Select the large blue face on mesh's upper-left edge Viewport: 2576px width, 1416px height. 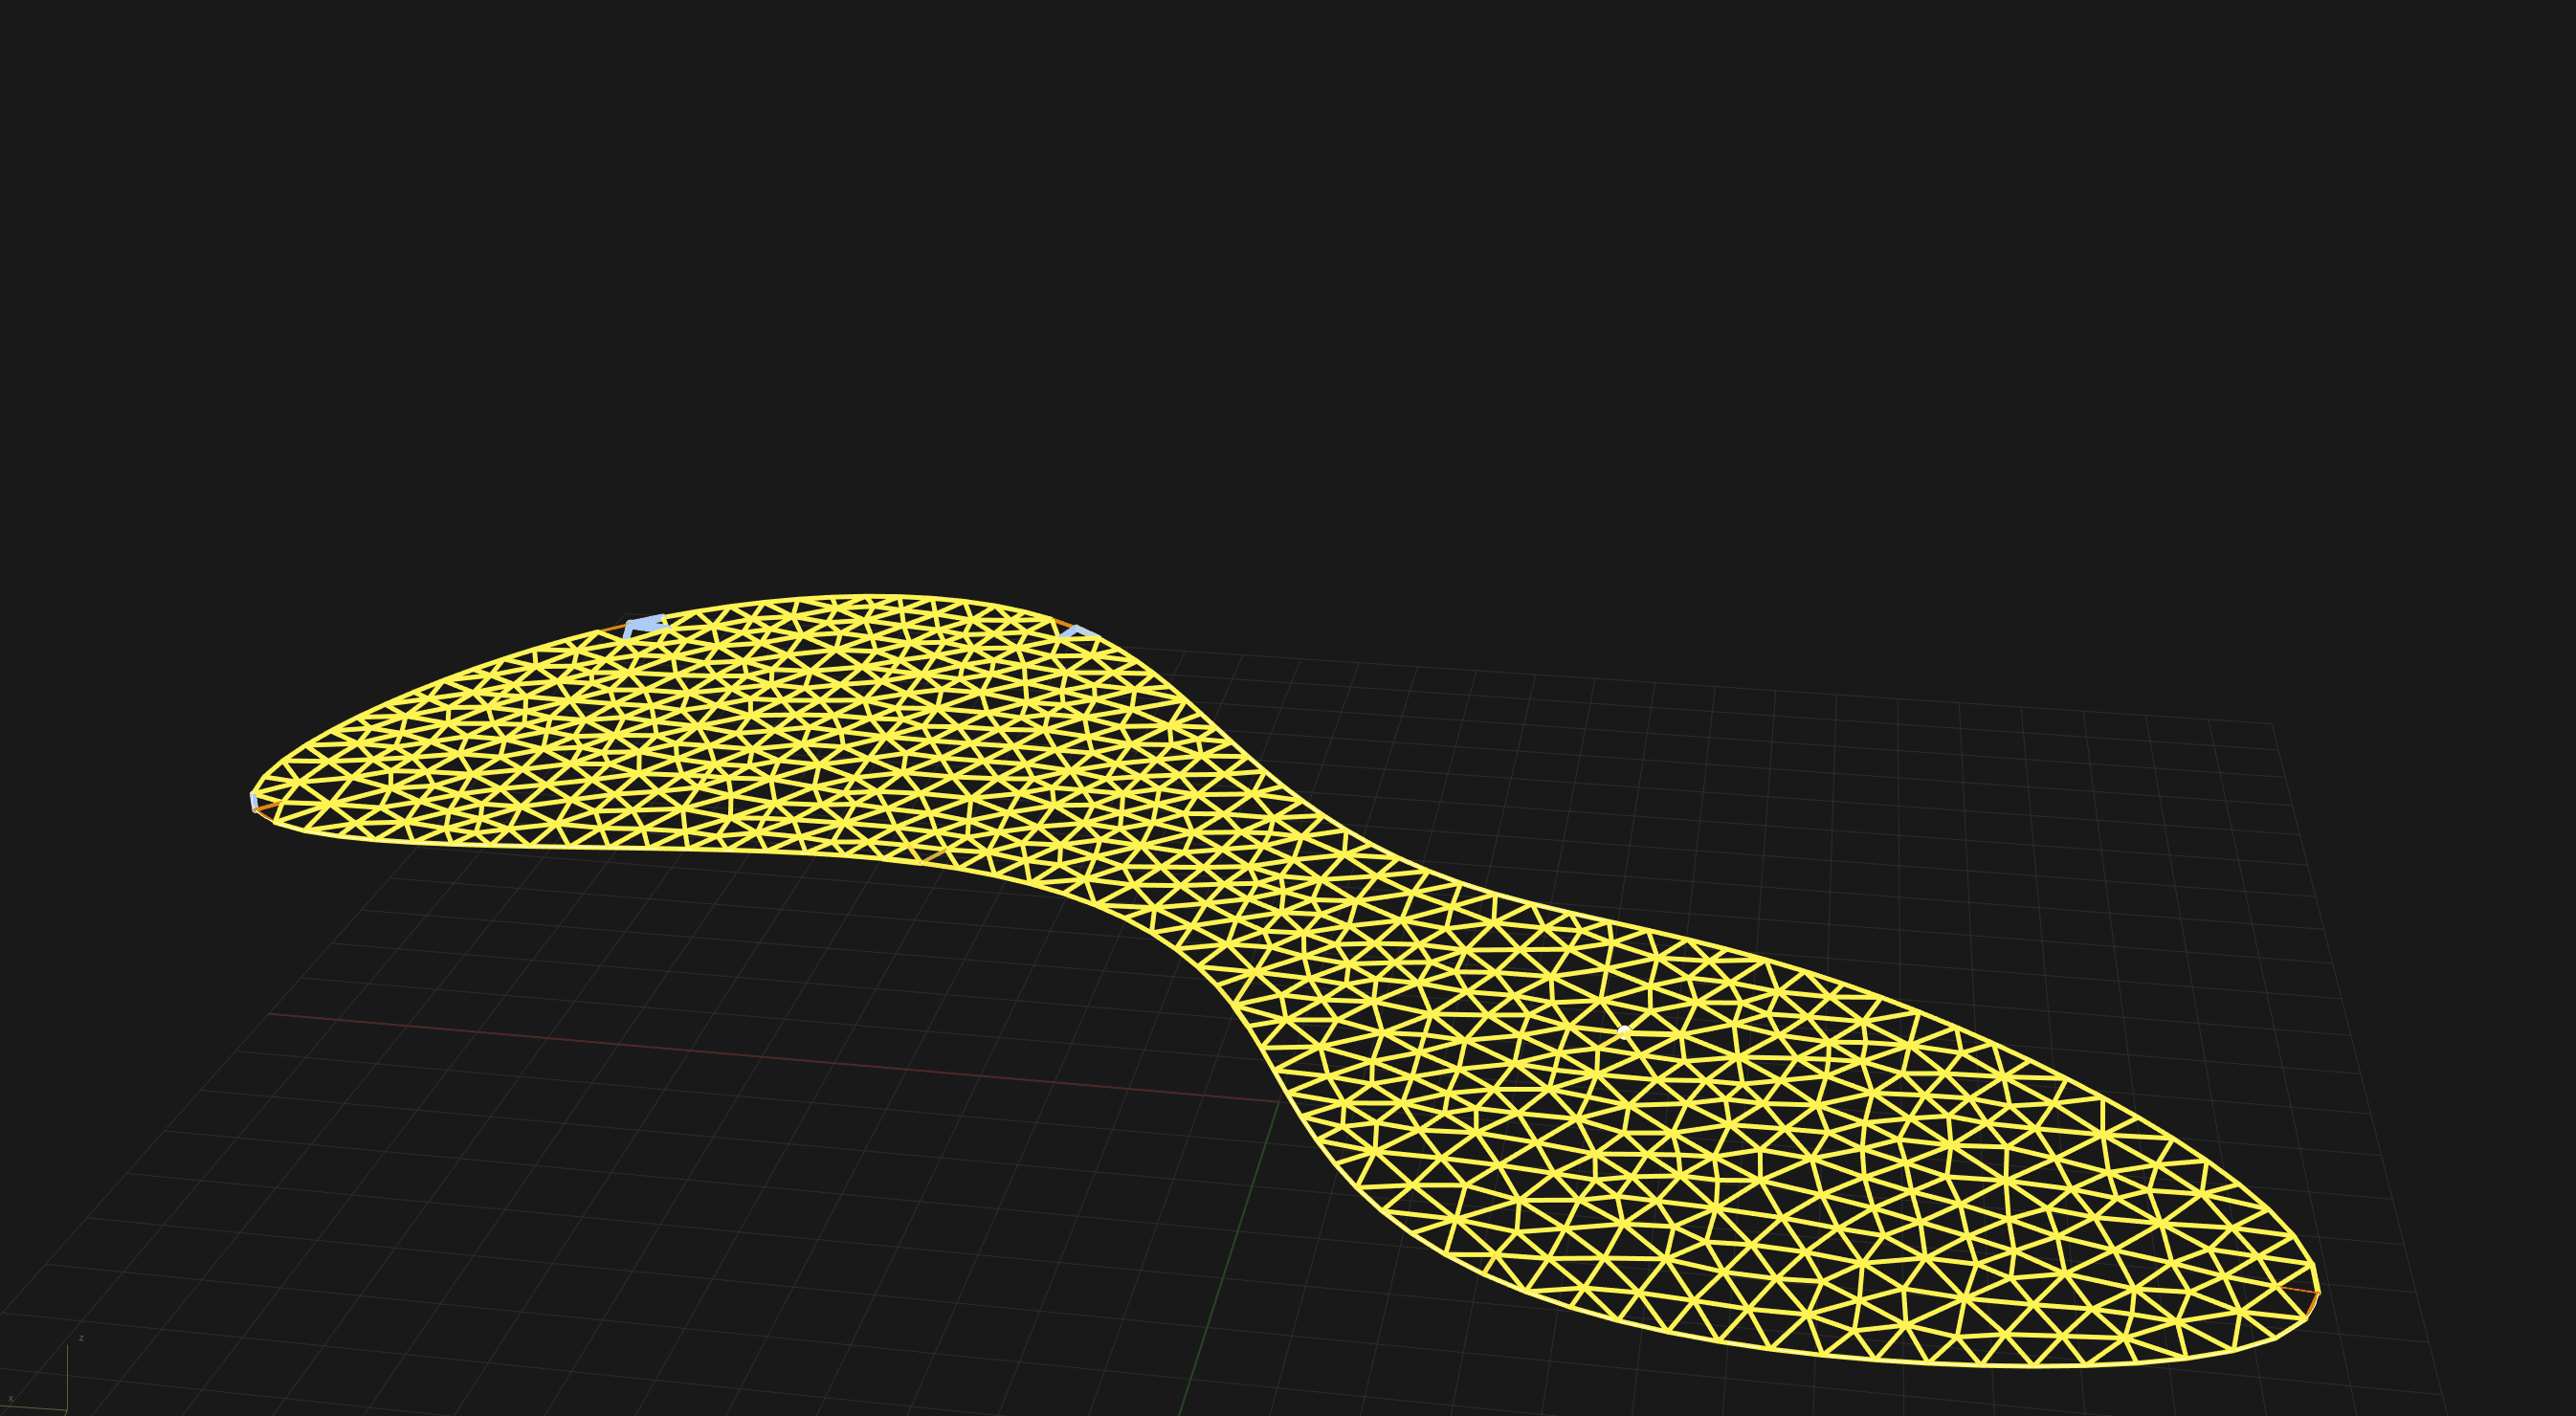645,626
